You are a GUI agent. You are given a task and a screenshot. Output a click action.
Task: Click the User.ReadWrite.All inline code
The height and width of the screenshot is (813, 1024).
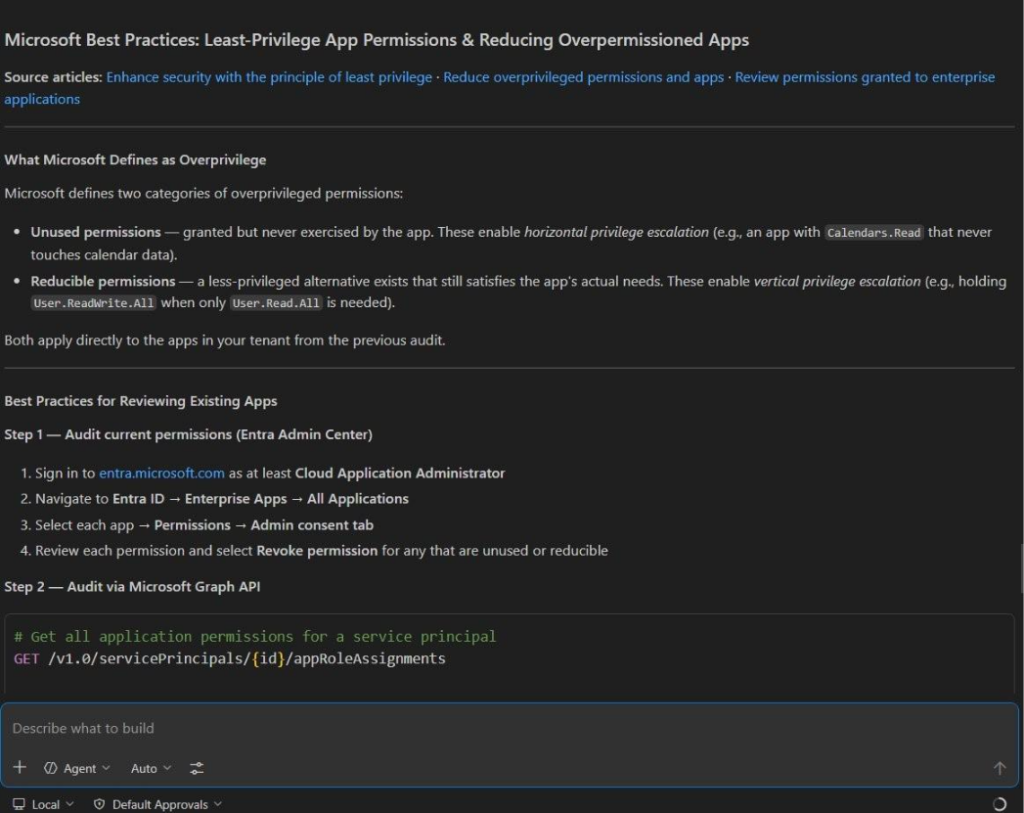(x=93, y=303)
